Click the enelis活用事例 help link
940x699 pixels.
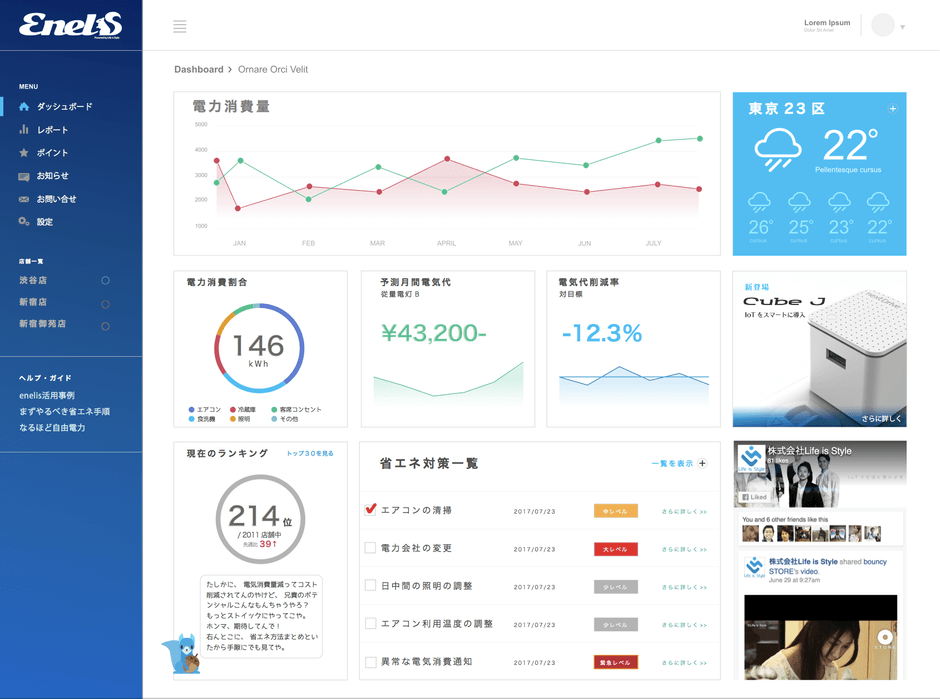click(47, 396)
